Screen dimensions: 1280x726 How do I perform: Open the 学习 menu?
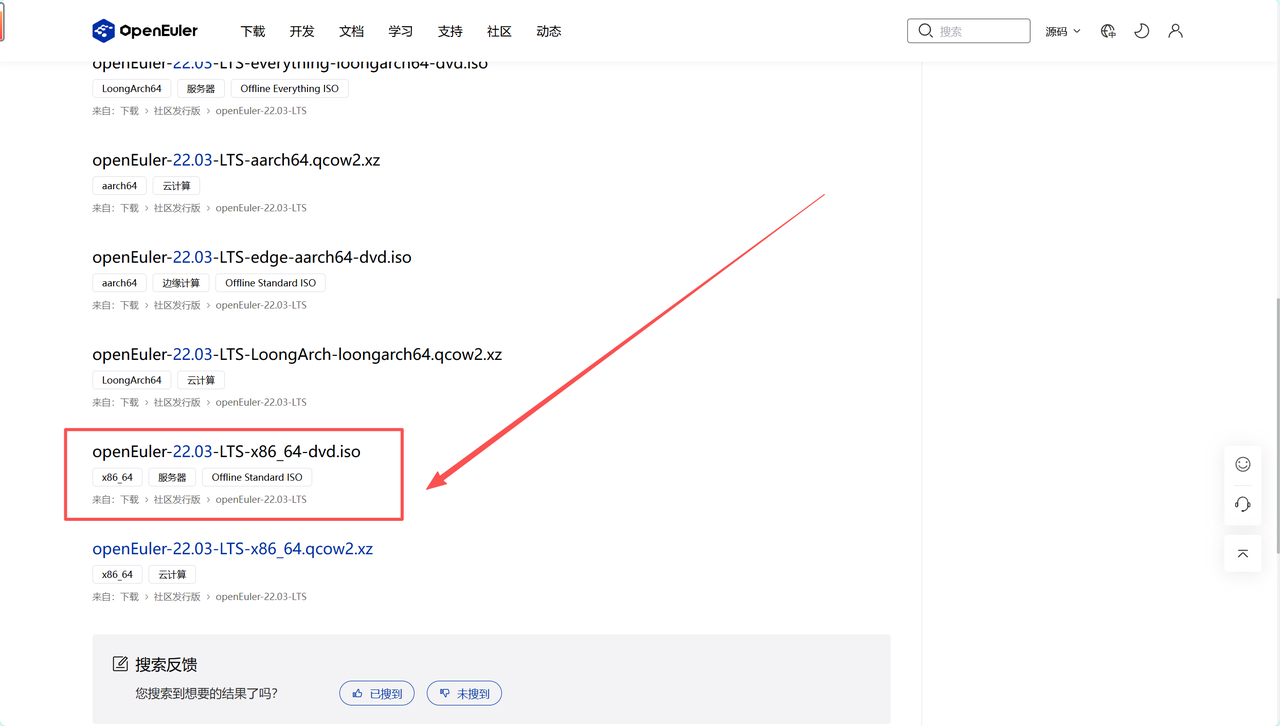[x=401, y=31]
